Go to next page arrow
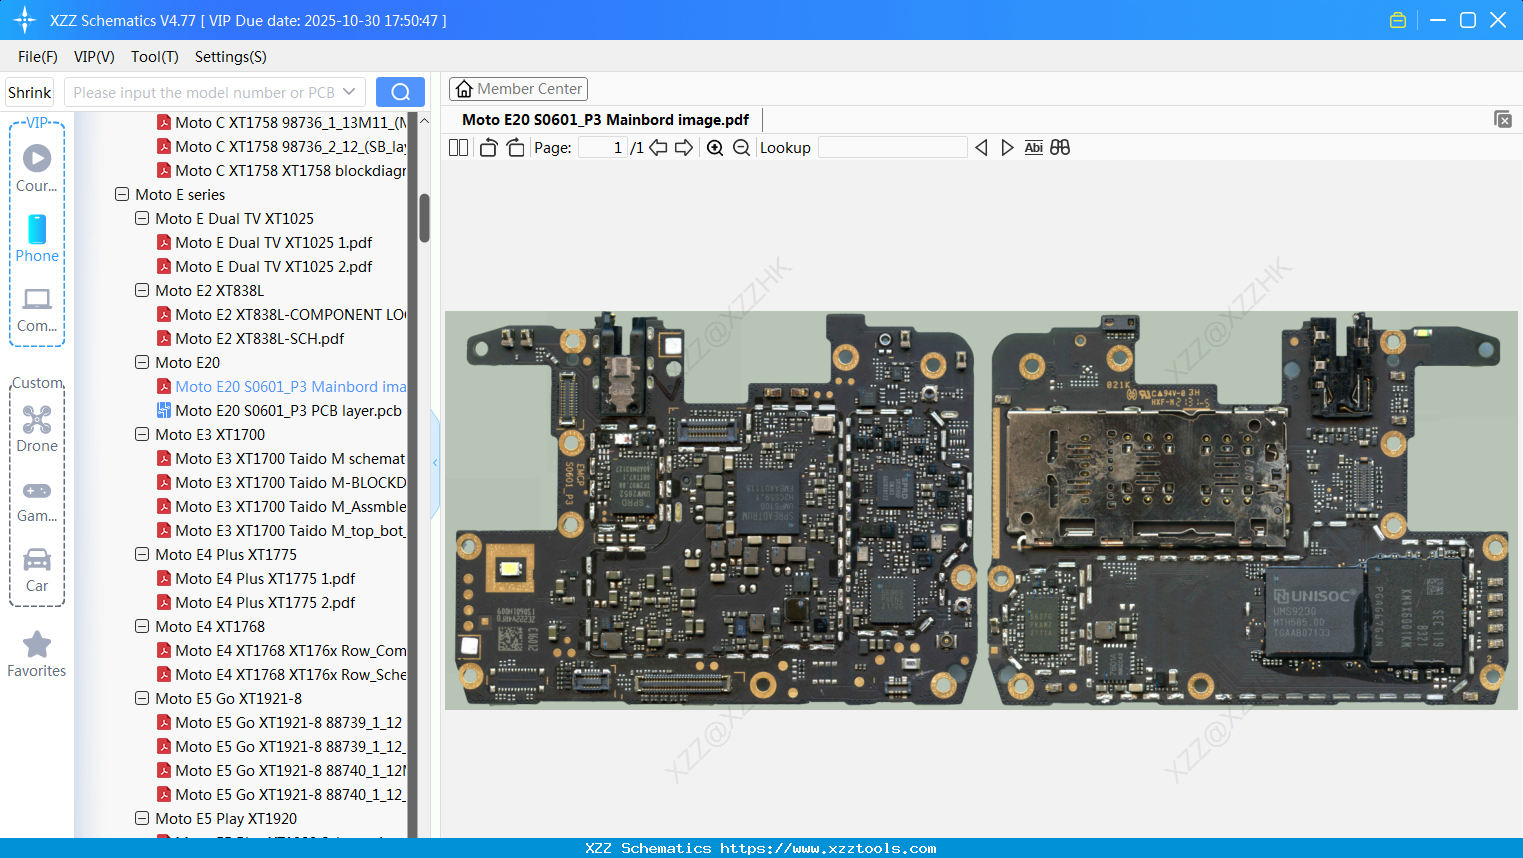The width and height of the screenshot is (1523, 858). point(684,148)
